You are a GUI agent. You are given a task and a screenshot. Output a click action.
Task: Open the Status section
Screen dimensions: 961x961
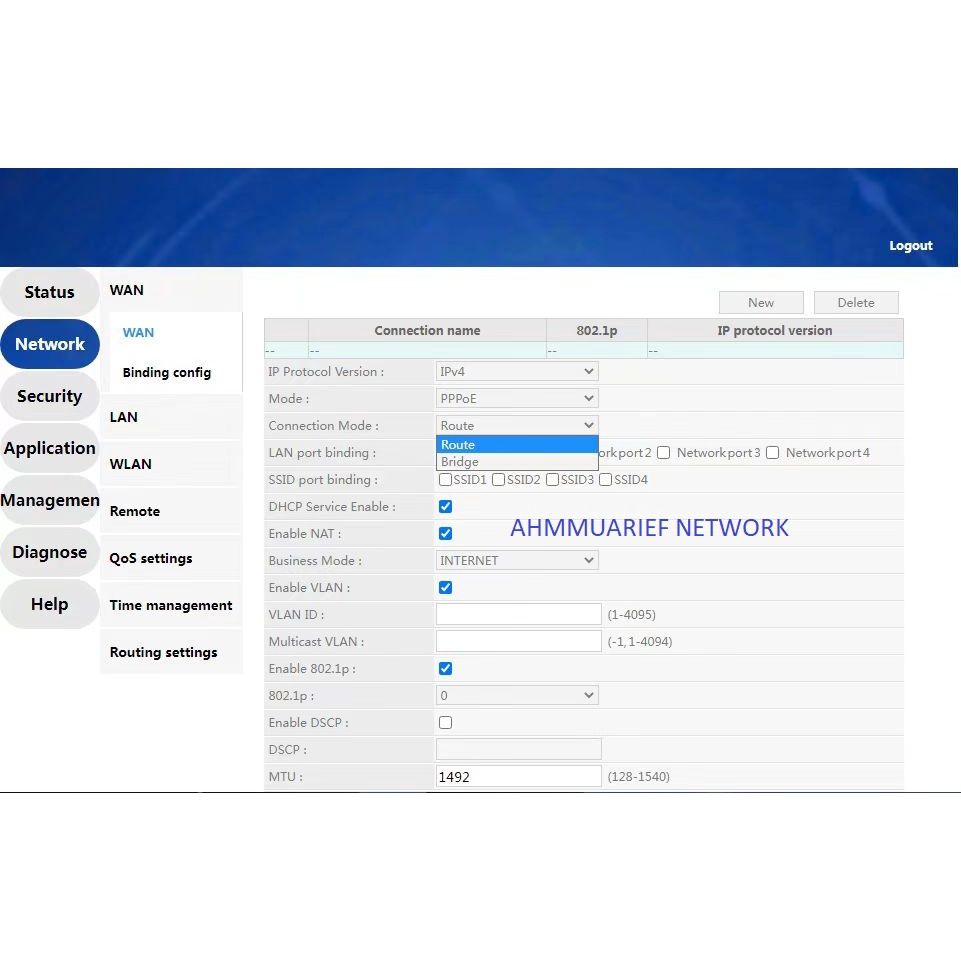click(49, 292)
